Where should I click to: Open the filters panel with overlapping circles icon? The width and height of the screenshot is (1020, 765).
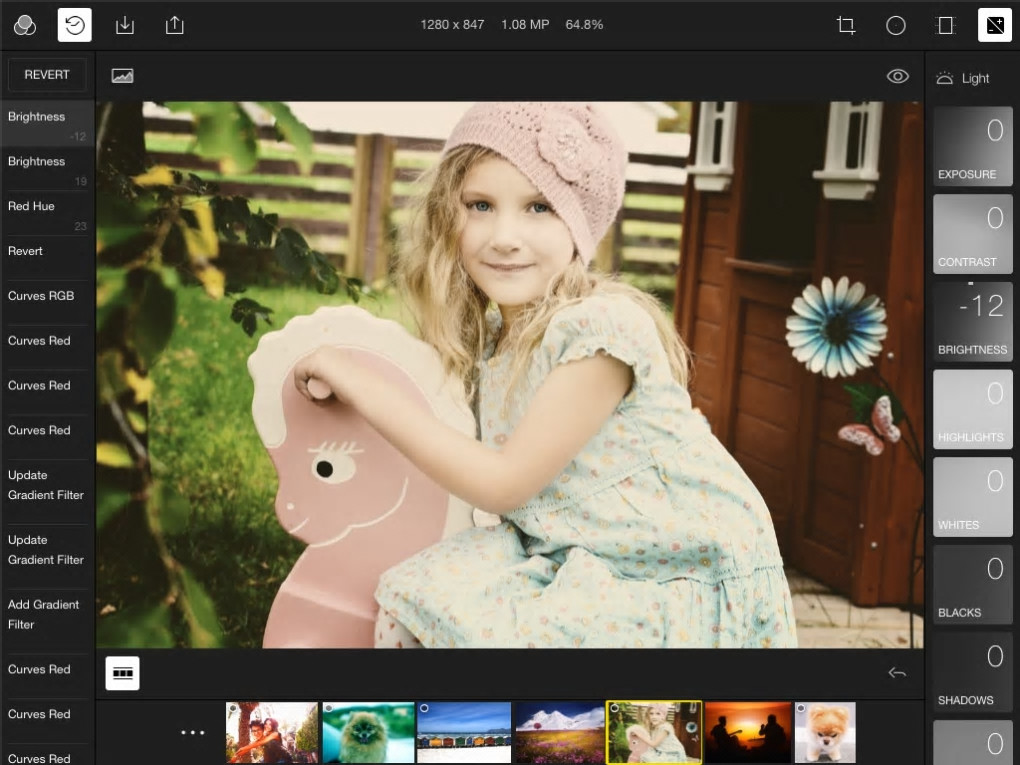(25, 25)
